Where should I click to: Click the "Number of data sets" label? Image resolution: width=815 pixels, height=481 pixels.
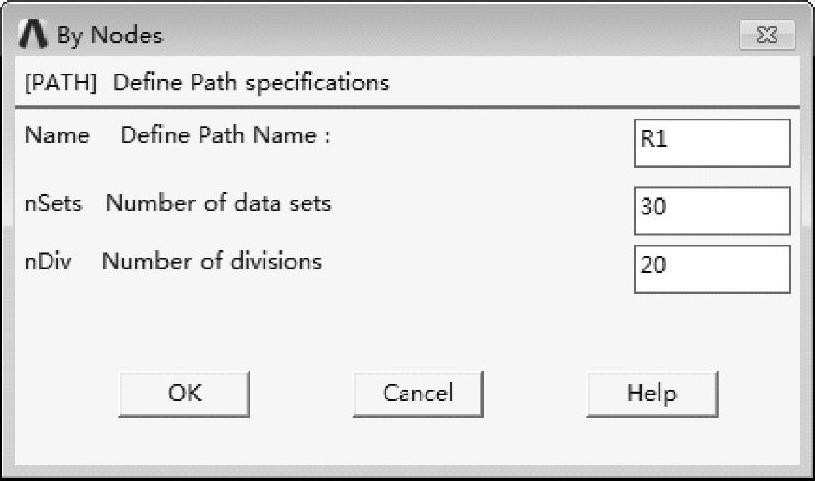click(218, 203)
